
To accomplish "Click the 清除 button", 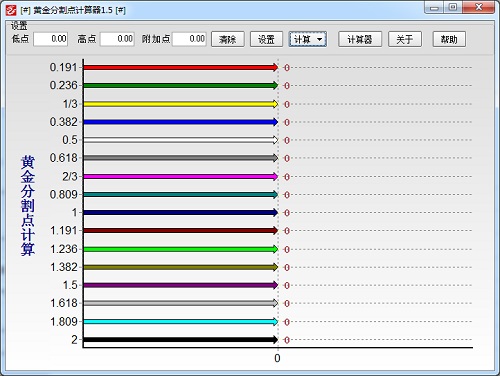I will pos(228,39).
